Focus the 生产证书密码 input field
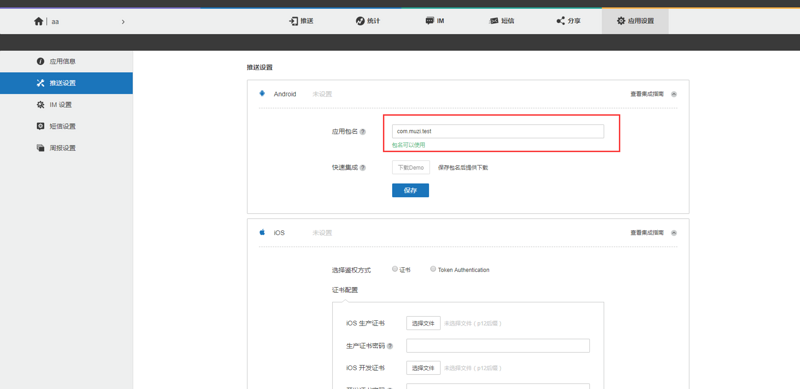Image resolution: width=800 pixels, height=389 pixels. (x=498, y=346)
